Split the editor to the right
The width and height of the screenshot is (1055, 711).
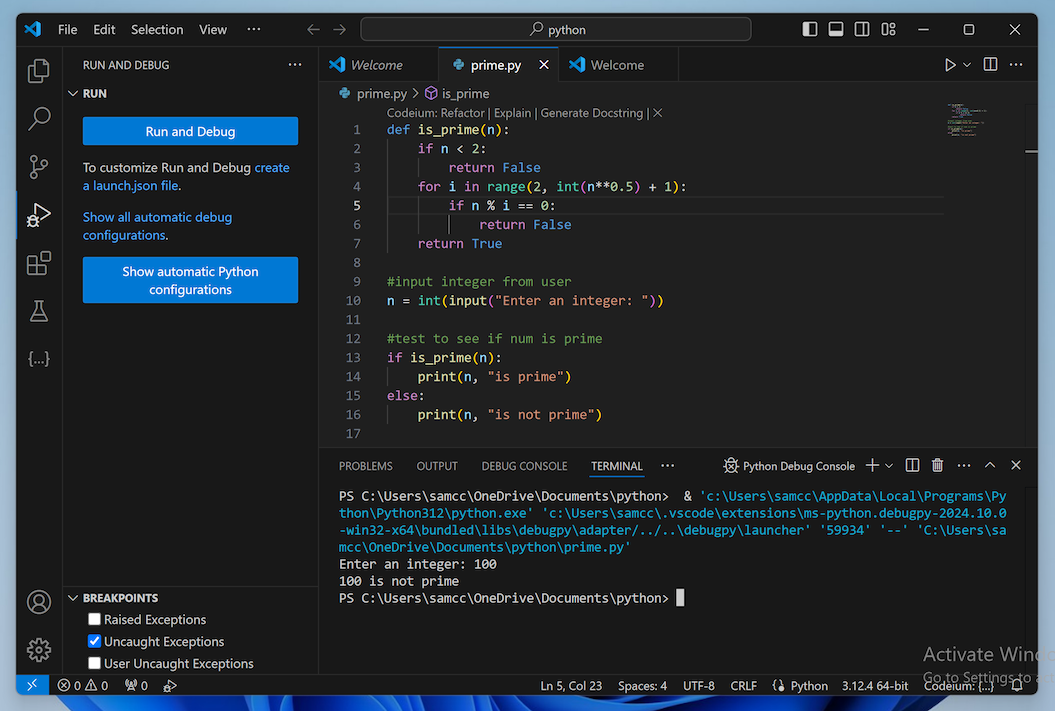click(990, 65)
